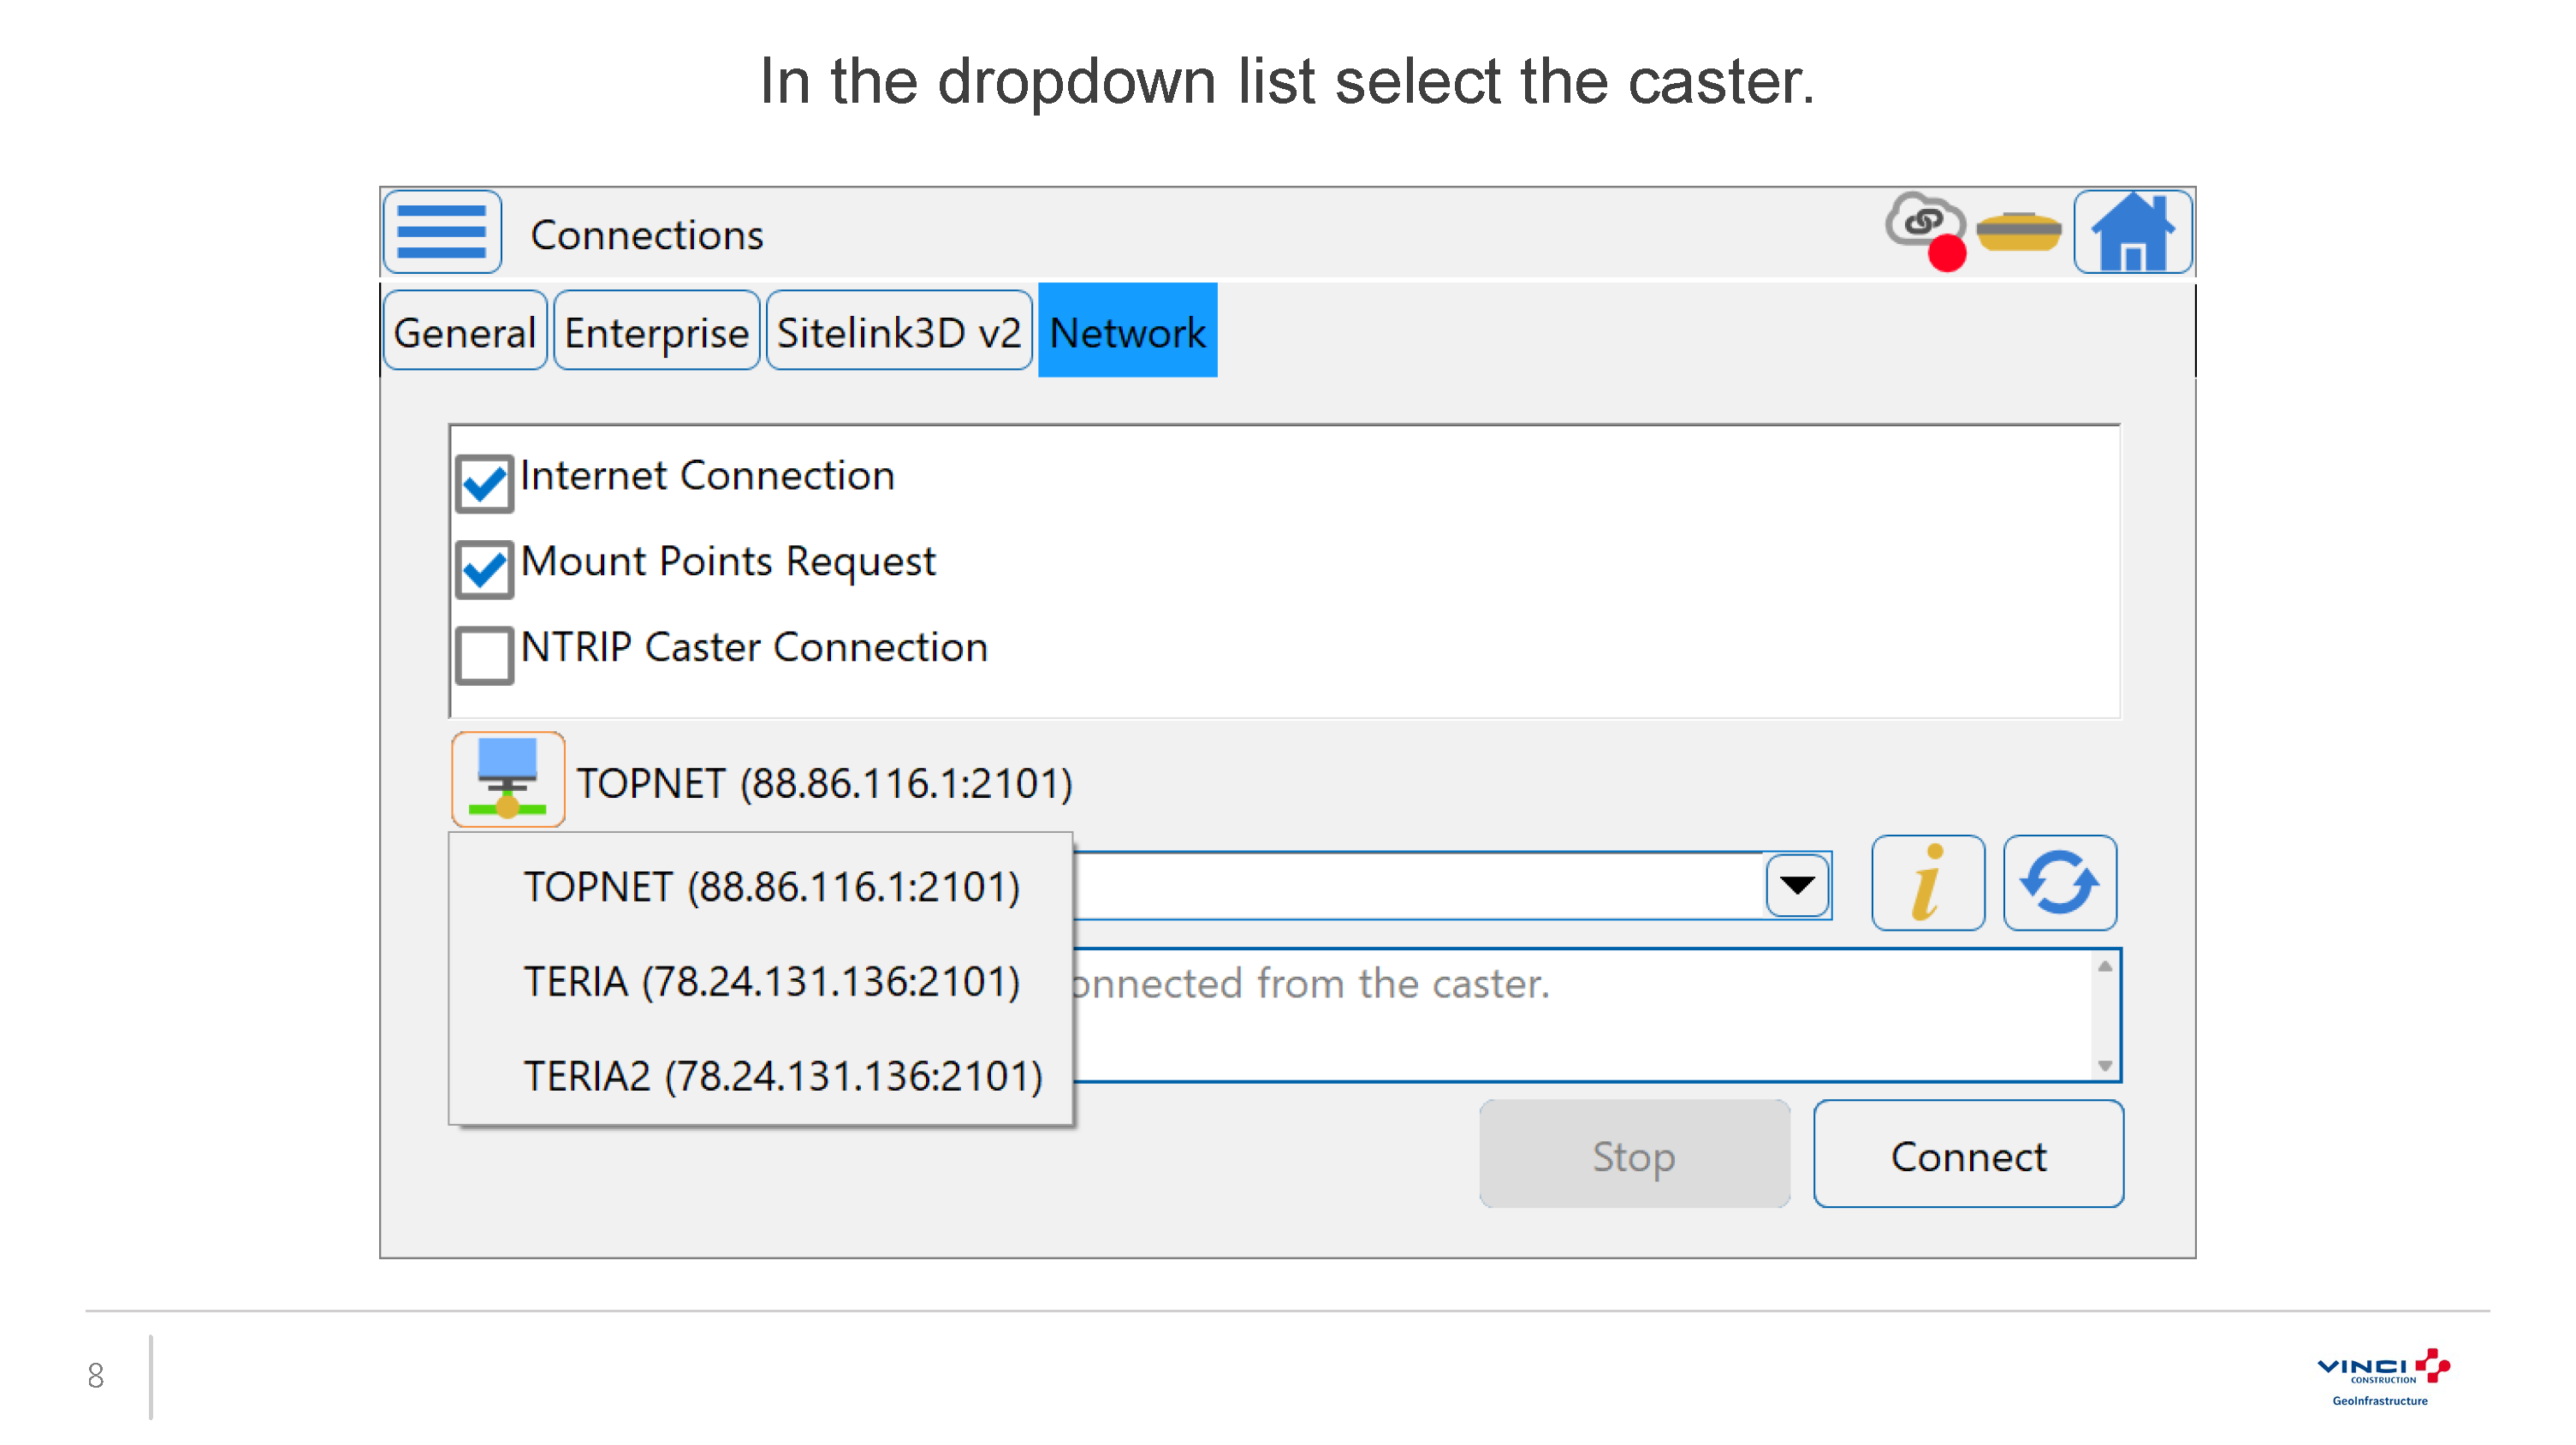The width and height of the screenshot is (2576, 1445).
Task: Open the hamburger main menu
Action: [x=442, y=232]
